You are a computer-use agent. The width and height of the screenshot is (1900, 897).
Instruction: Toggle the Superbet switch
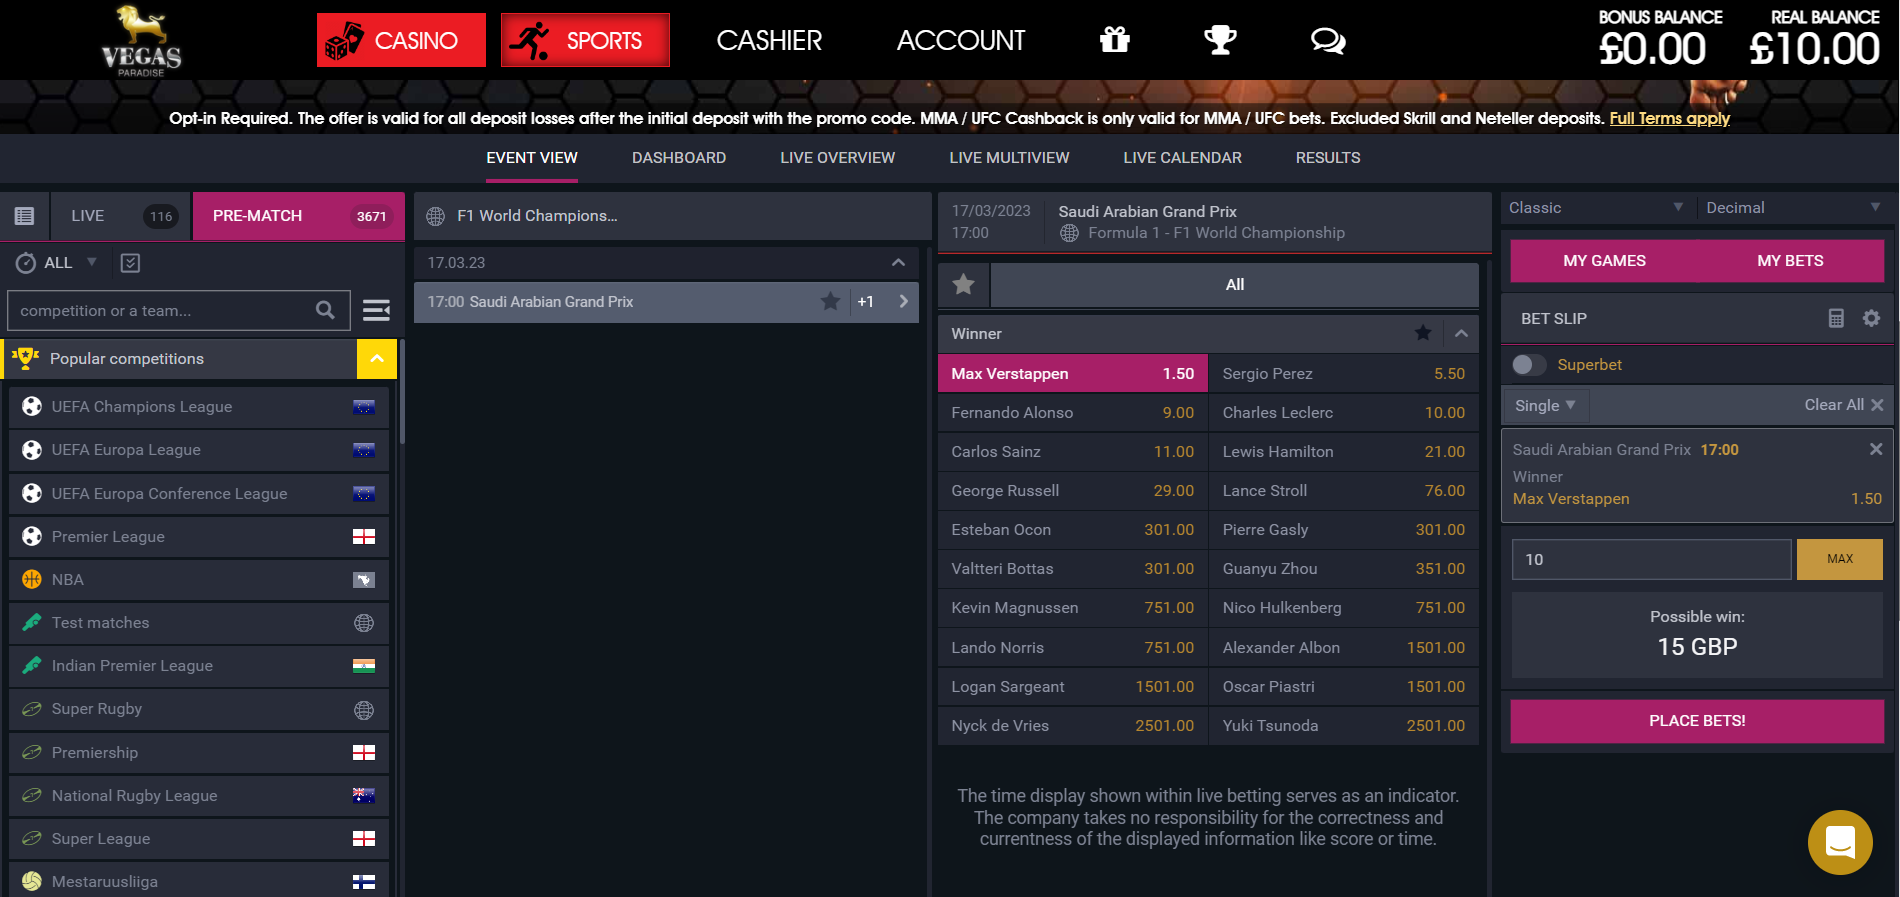pyautogui.click(x=1529, y=365)
